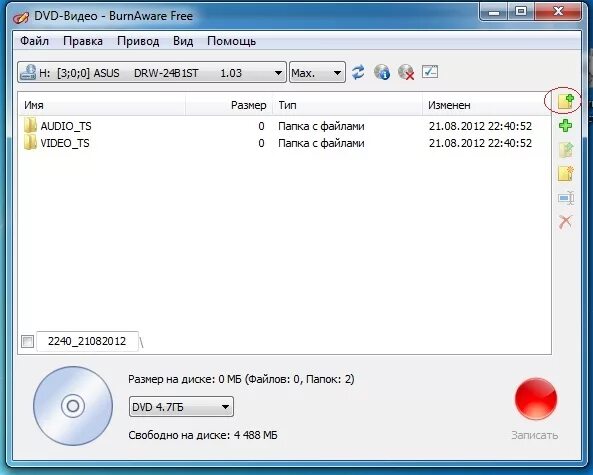The height and width of the screenshot is (475, 593).
Task: Click the drive icon in drive selector
Action: (x=28, y=72)
